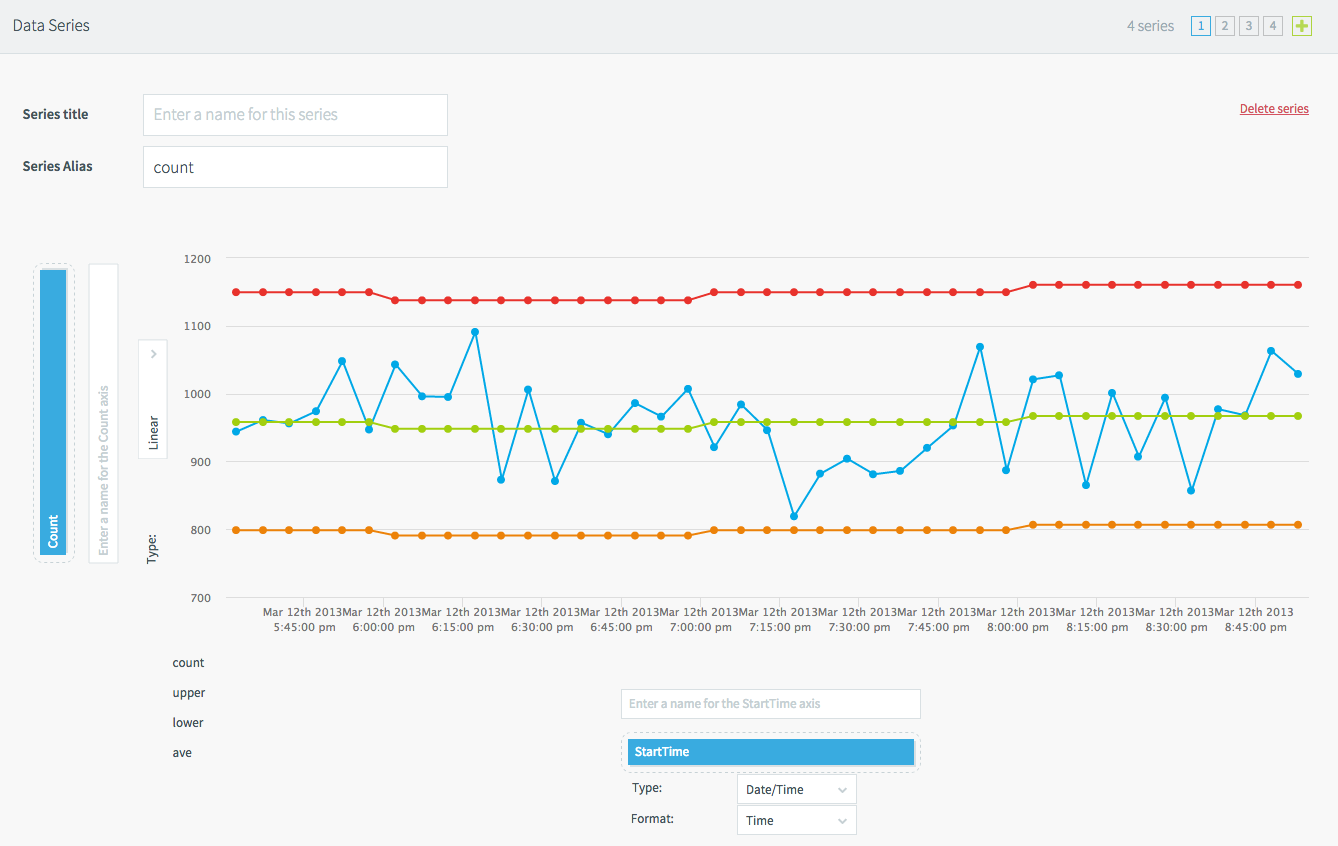Select the blue StartTime axis chip
Viewport: 1338px width, 846px height.
[770, 751]
